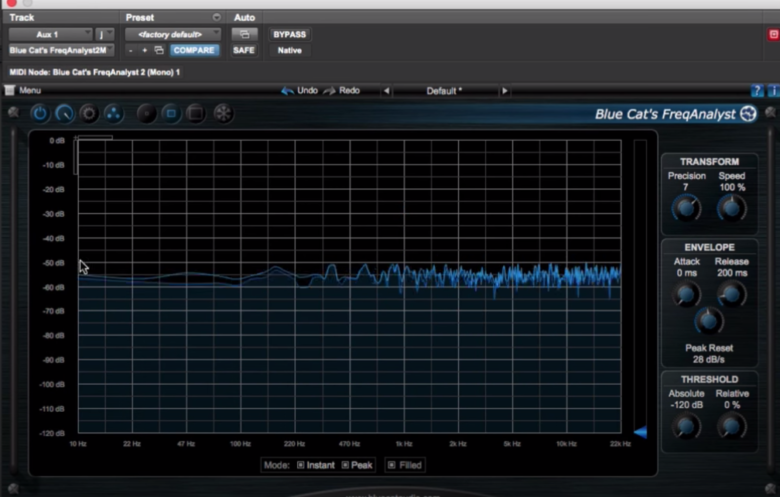Open the Aux 1 track selector
780x497 pixels.
tap(50, 34)
